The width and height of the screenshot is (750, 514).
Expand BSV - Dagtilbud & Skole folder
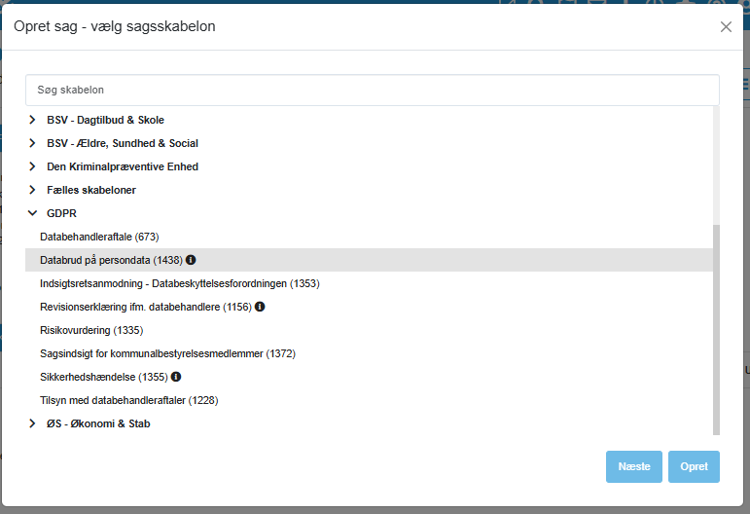32,120
